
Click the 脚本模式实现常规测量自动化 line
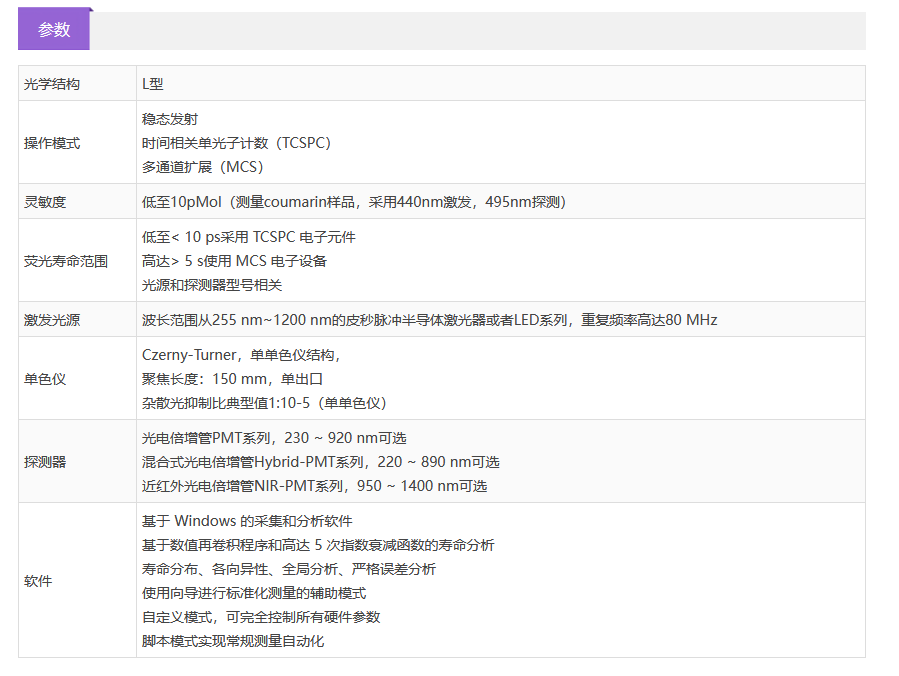pos(233,641)
